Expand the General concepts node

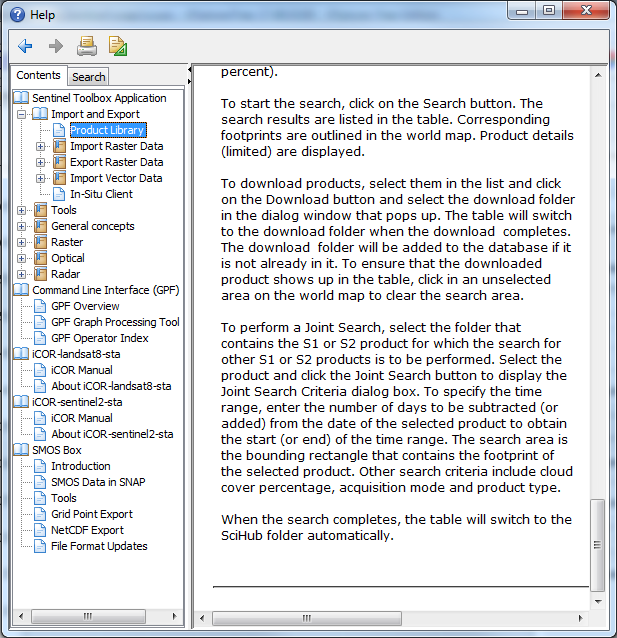coord(22,226)
